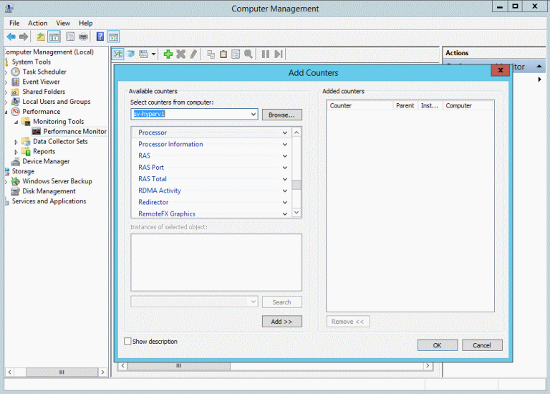Click the blue Help question mark icon

tap(100, 36)
